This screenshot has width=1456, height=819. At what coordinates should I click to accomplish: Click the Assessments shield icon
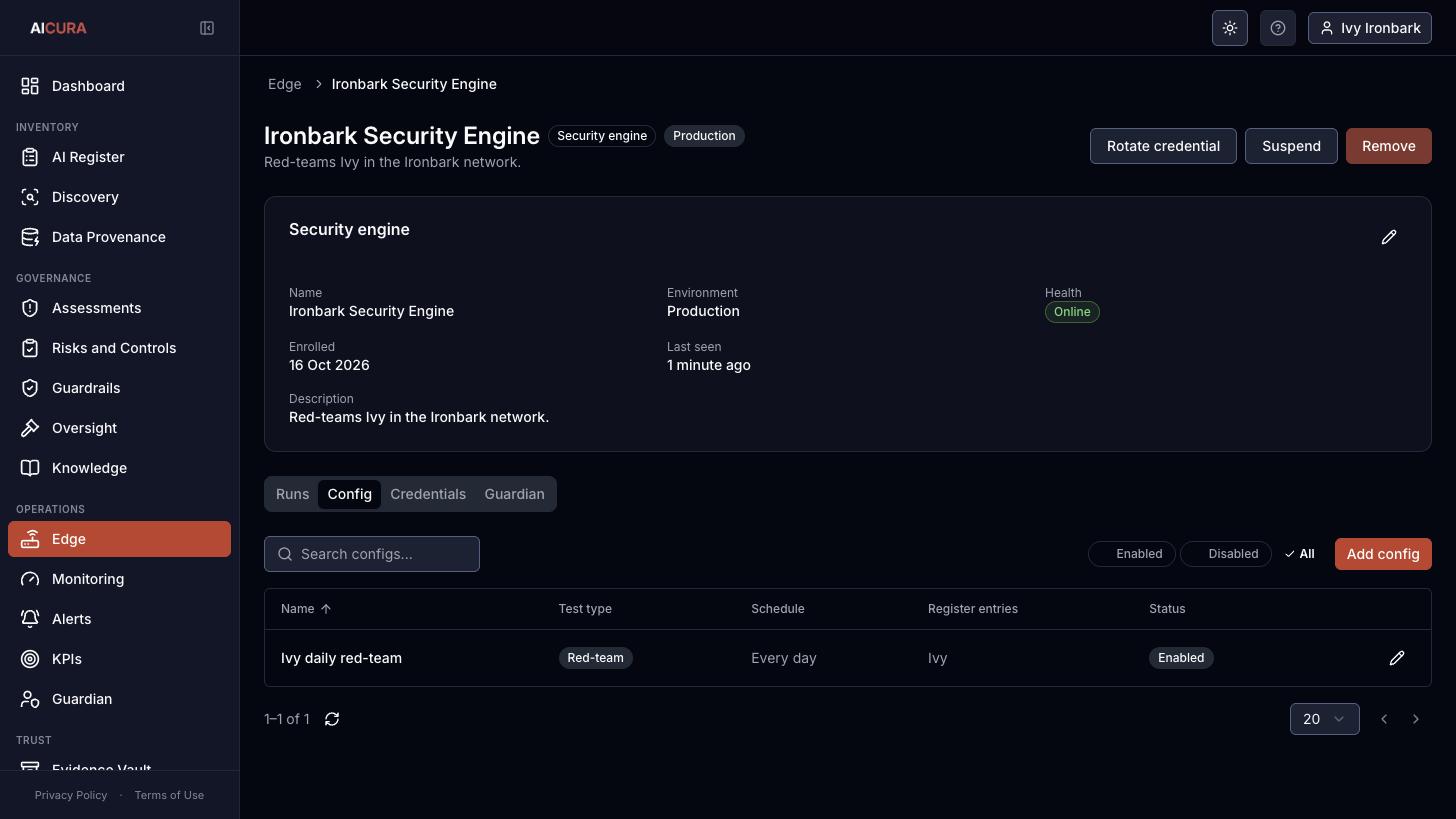(x=30, y=308)
